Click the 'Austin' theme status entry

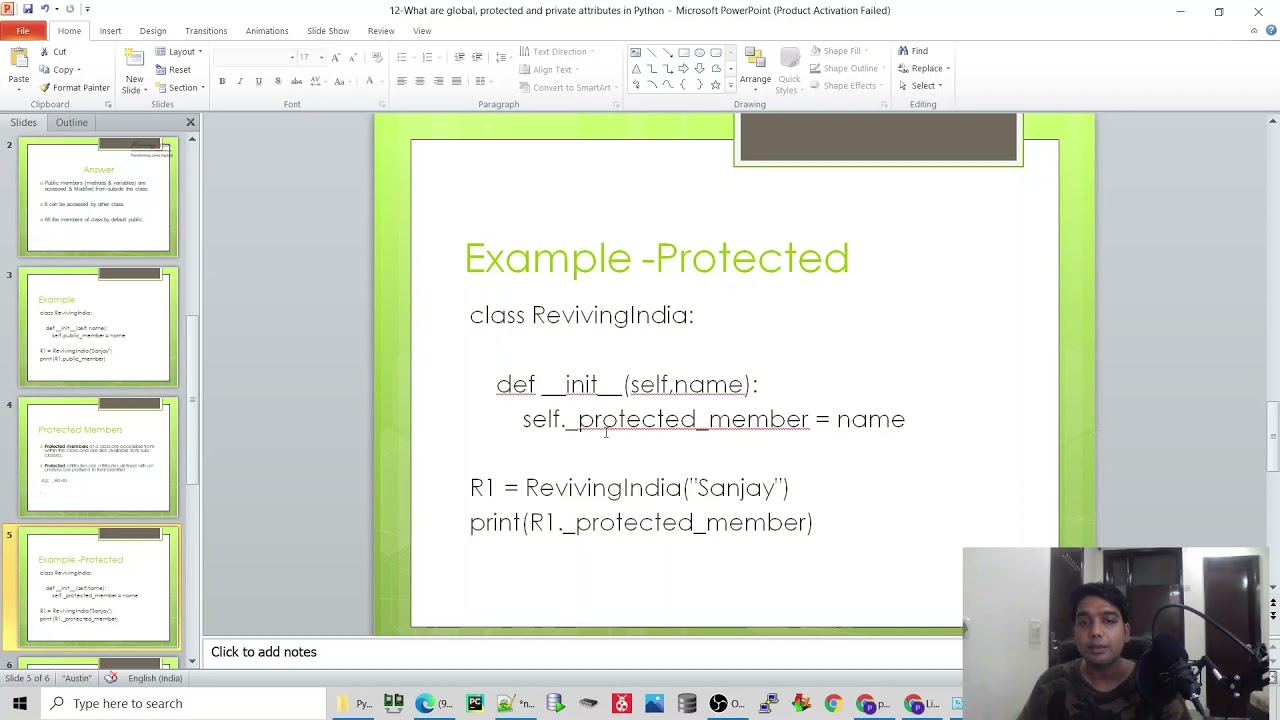click(x=76, y=678)
